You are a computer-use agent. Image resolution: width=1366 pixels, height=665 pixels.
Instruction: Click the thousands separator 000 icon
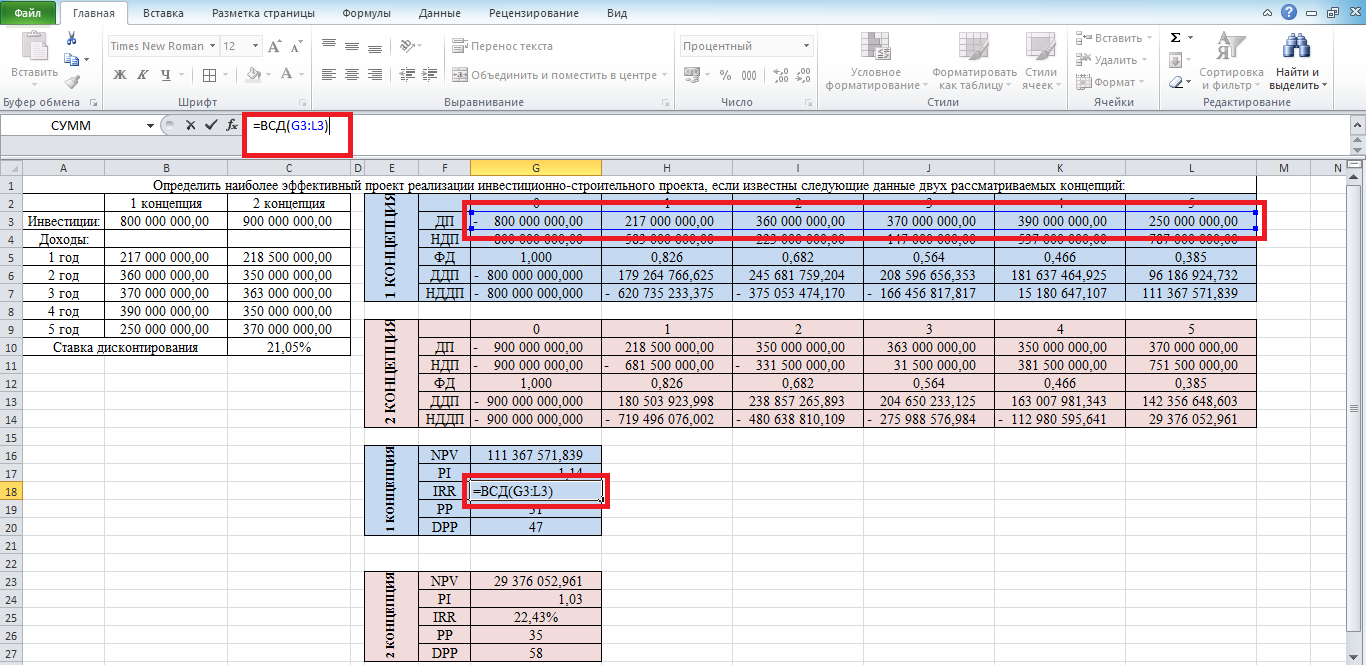[748, 75]
